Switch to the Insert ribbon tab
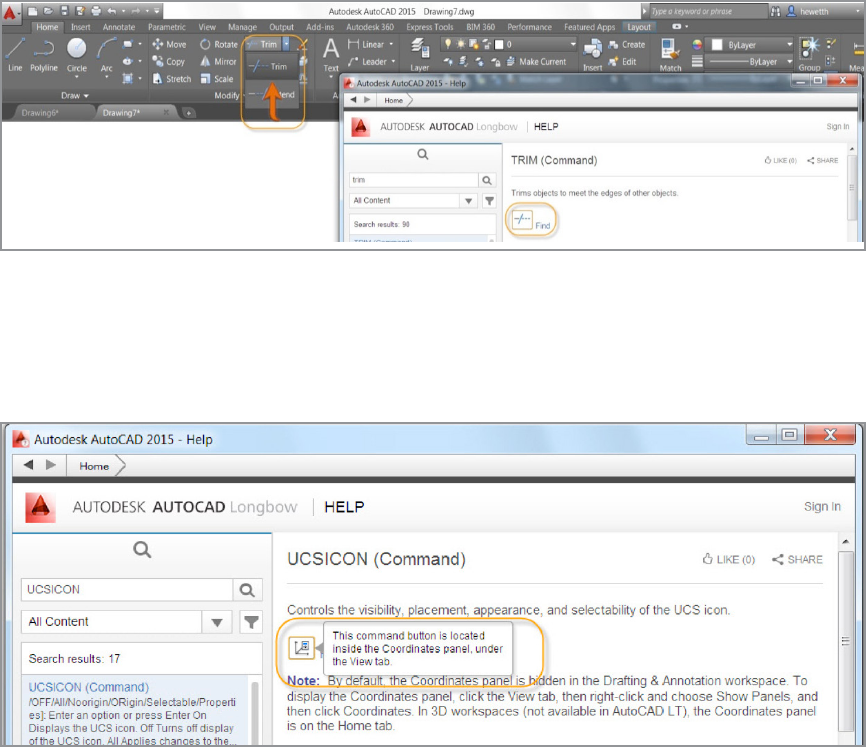Viewport: 866px width, 747px height. click(x=81, y=27)
